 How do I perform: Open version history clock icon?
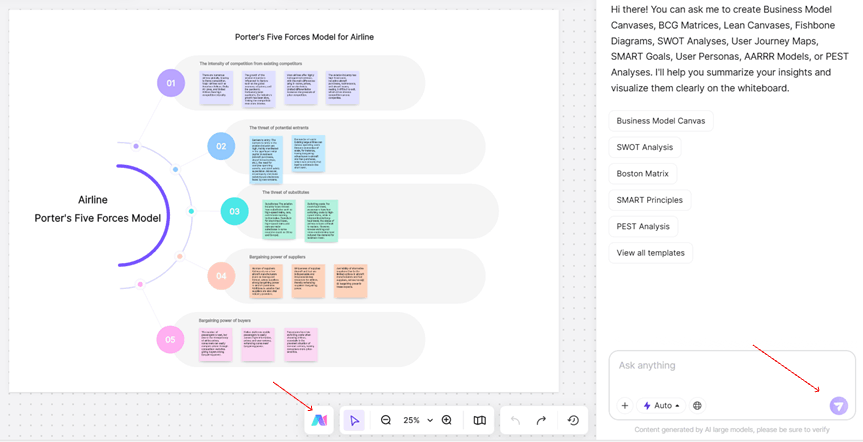[573, 421]
